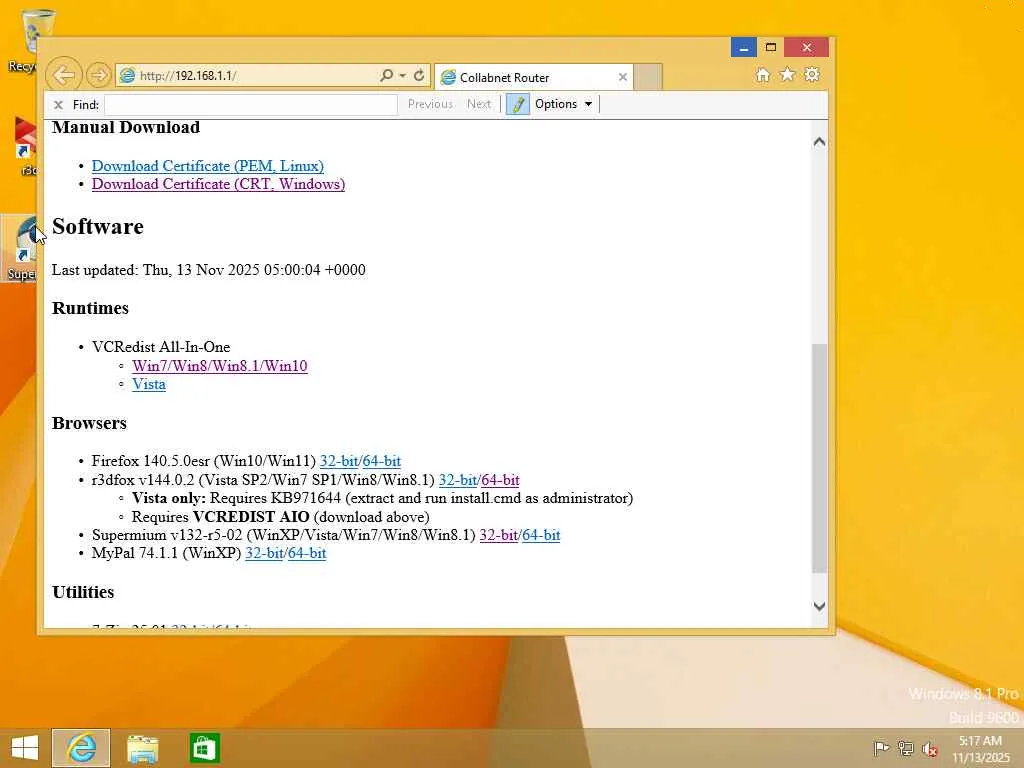Download r3dfox v144.0.2 64-bit

[x=500, y=480]
